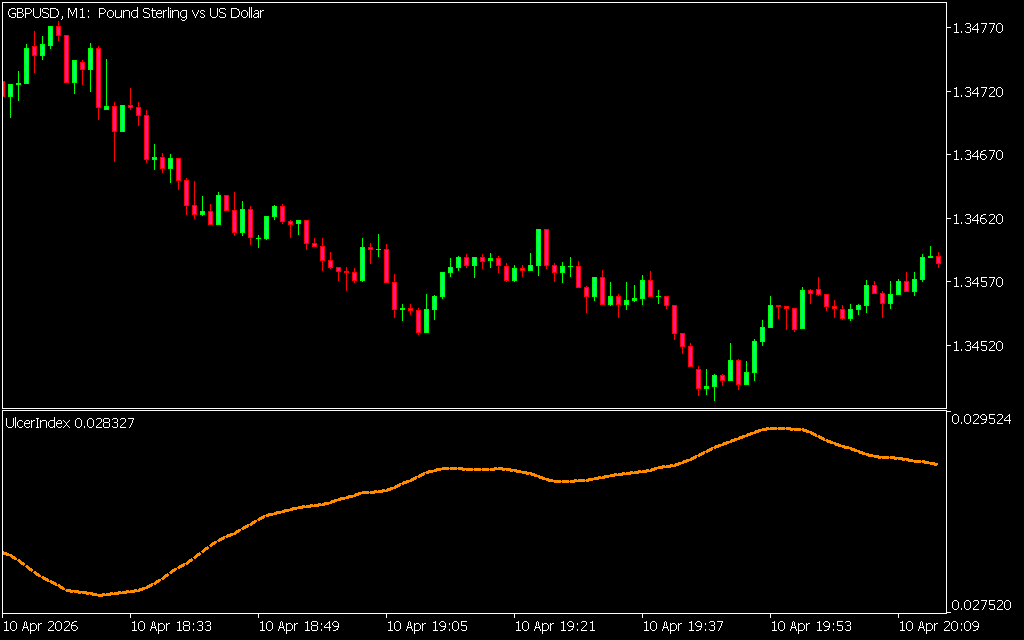Select the 10 Apr 19:53 time label

pyautogui.click(x=810, y=627)
